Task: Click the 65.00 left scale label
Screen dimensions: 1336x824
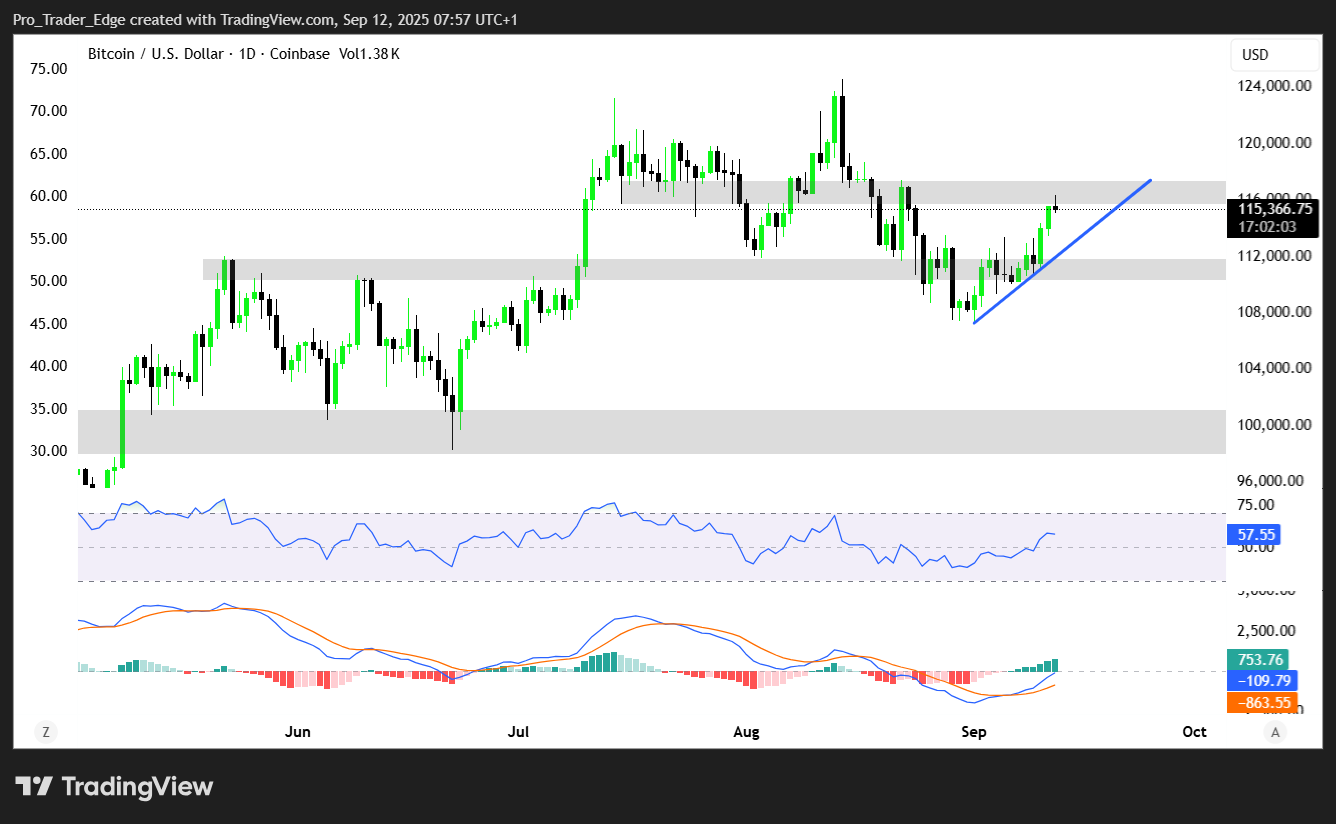Action: click(x=49, y=153)
